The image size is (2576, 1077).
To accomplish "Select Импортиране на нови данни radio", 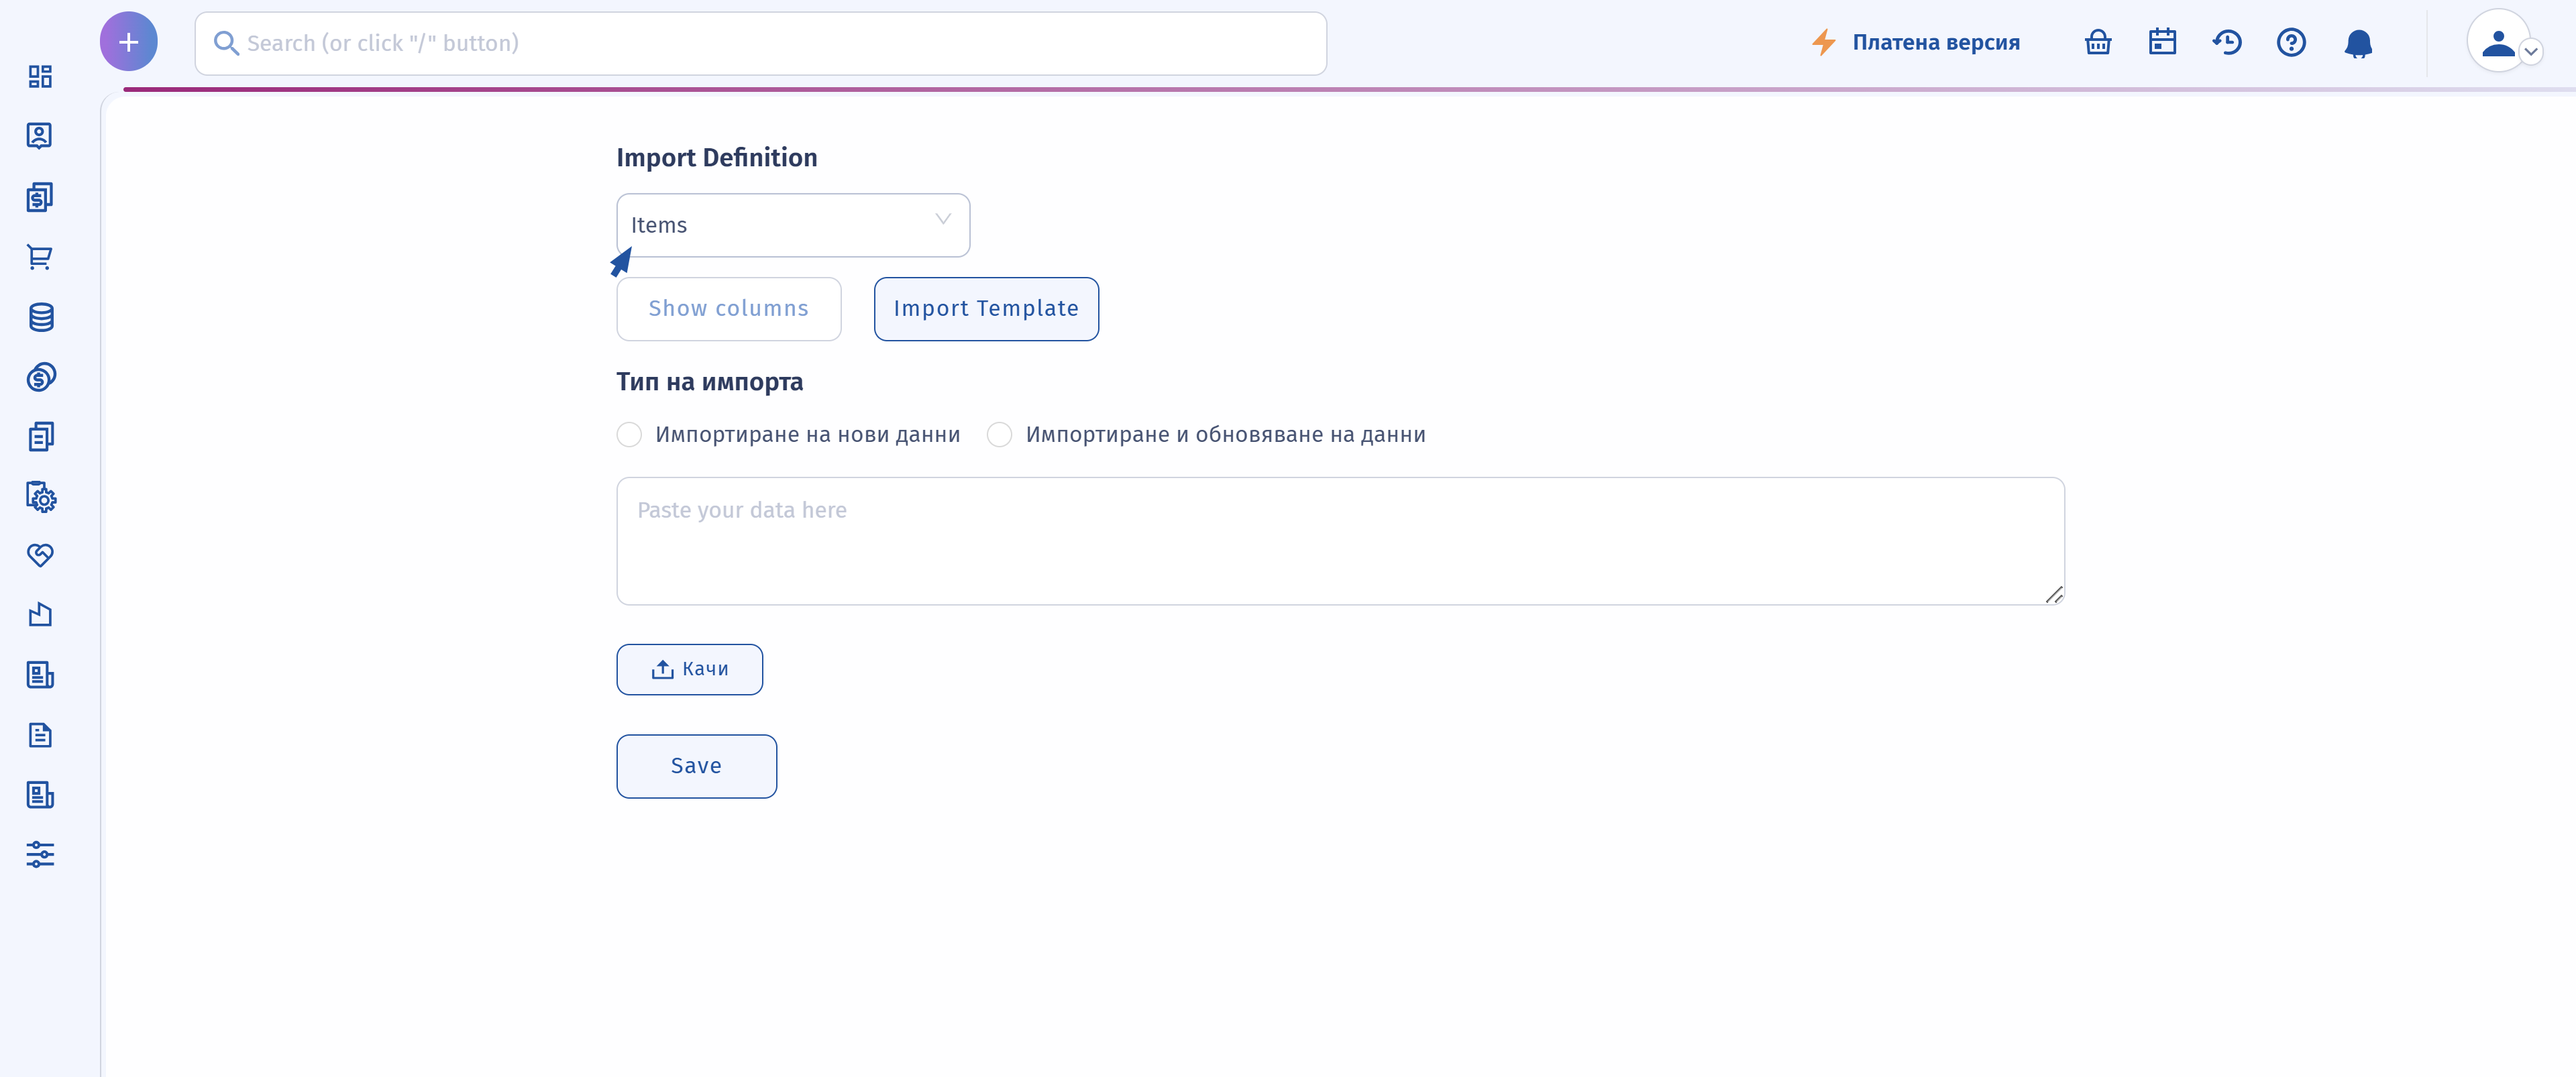I will 629,434.
